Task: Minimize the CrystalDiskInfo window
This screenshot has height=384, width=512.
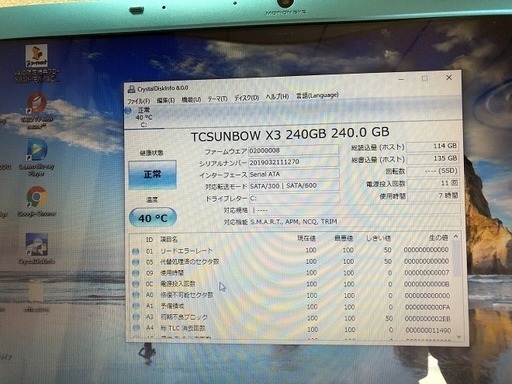Action: click(x=401, y=79)
